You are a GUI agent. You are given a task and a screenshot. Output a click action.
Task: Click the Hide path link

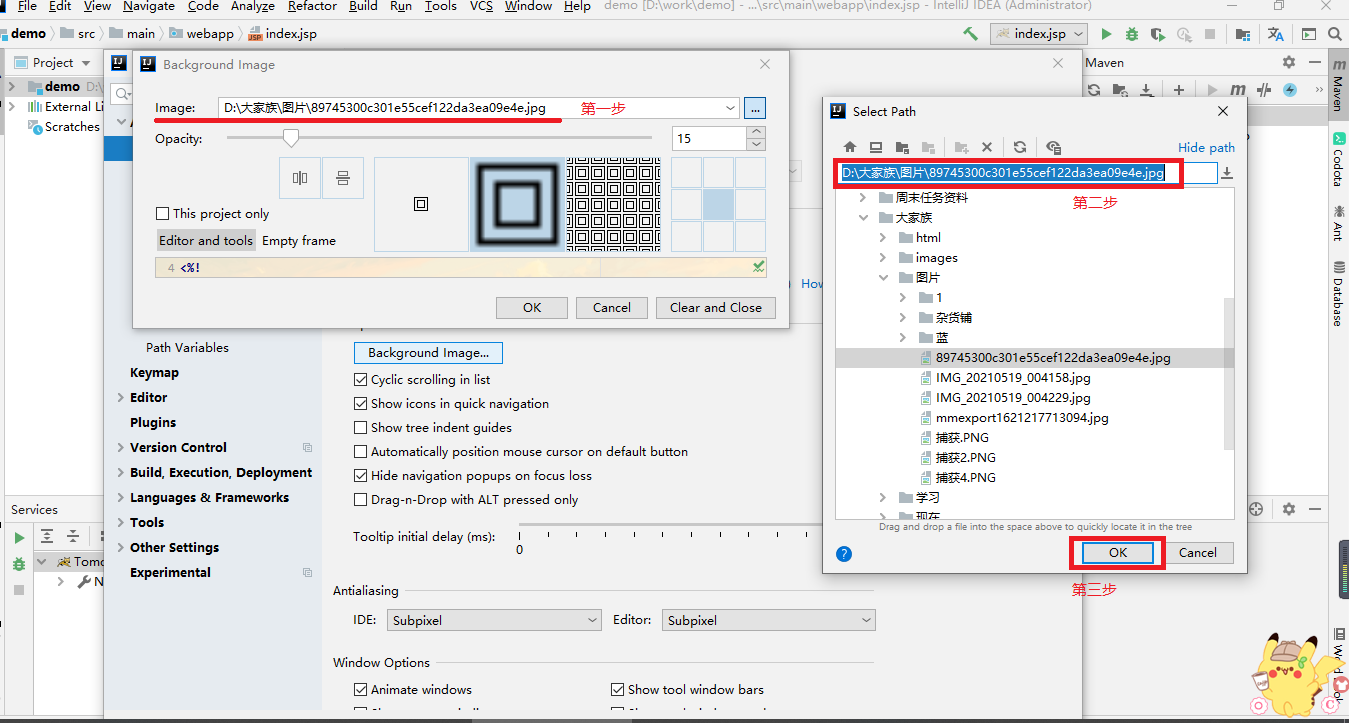pos(1206,147)
